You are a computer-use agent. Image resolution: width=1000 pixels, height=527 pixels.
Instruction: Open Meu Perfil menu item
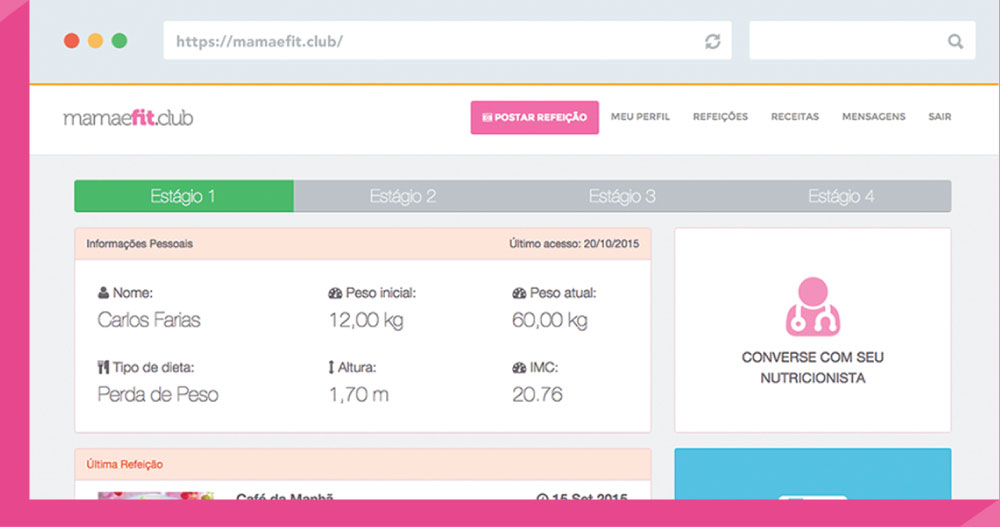640,117
